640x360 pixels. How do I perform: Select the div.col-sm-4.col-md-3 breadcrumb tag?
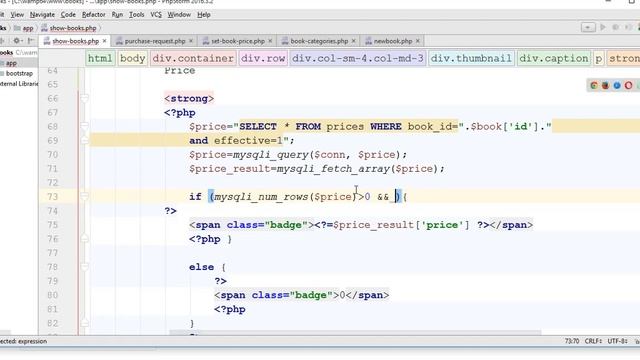(x=358, y=58)
